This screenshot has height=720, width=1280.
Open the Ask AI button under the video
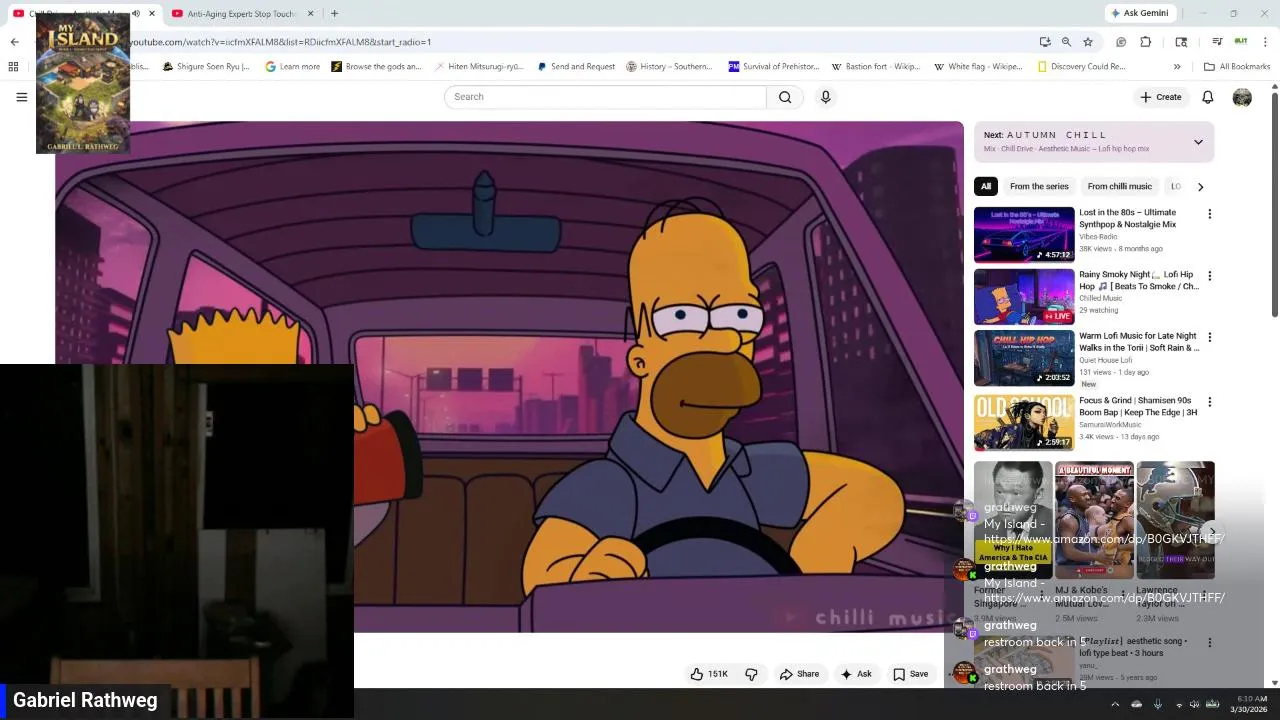coord(856,674)
